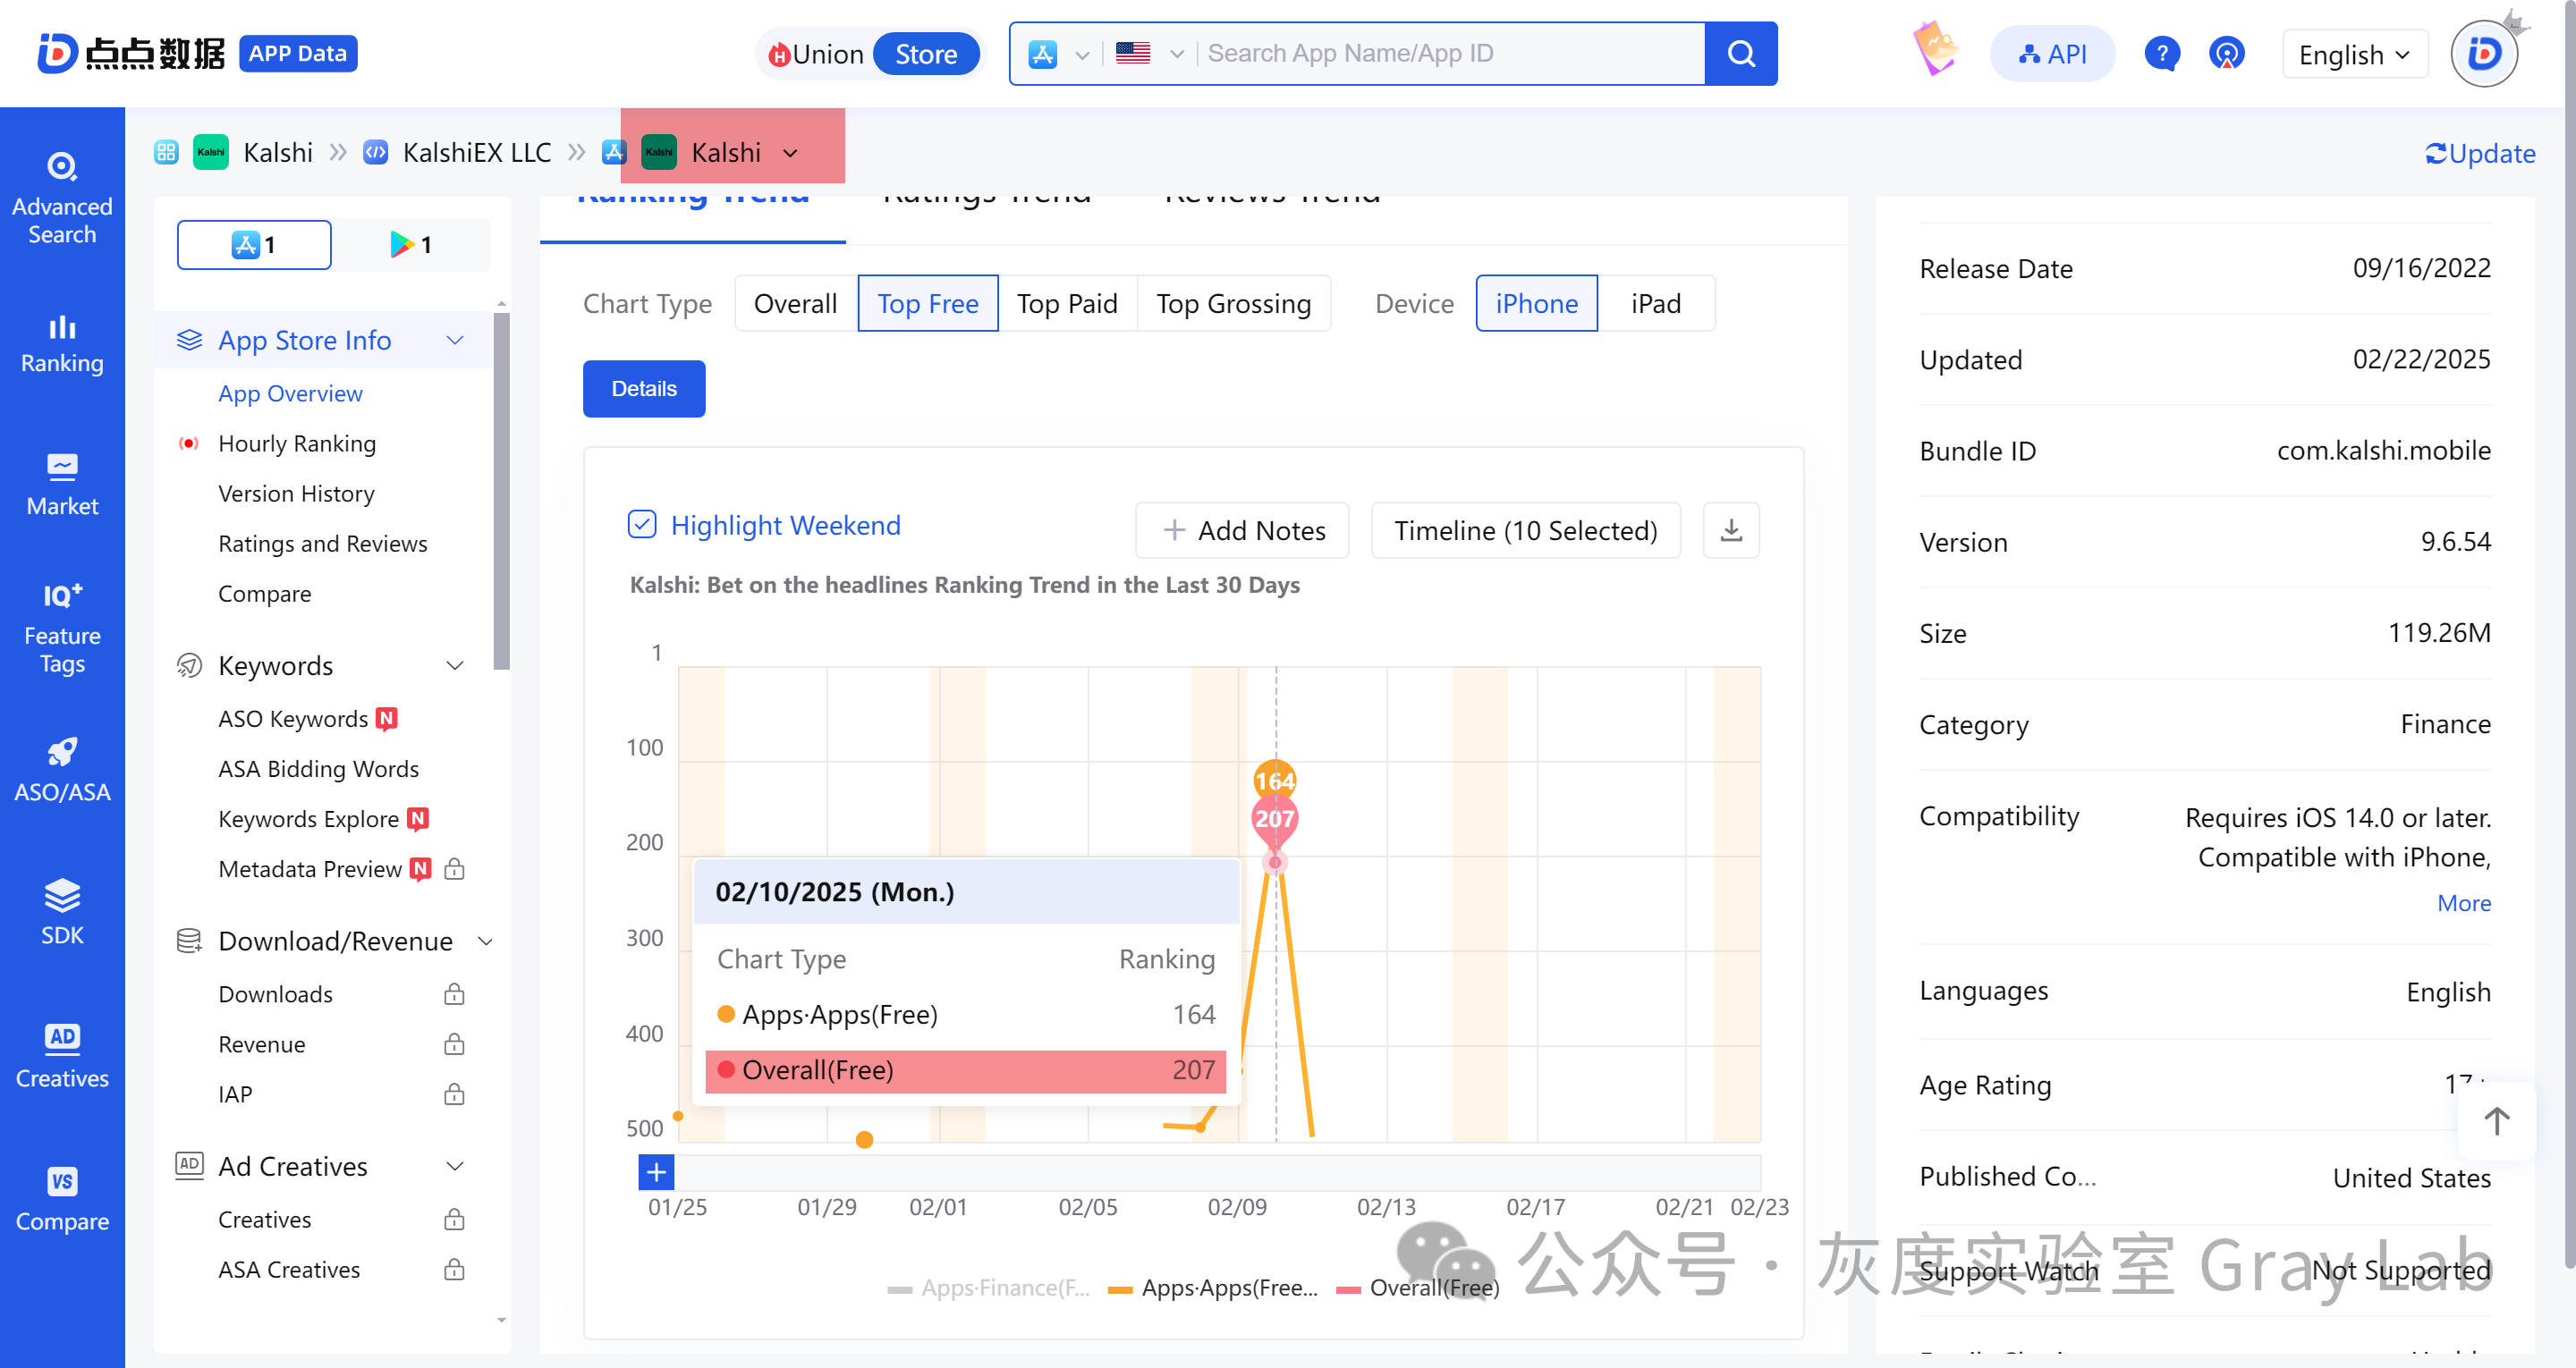Open the Ranking sidebar section
Viewport: 2576px width, 1368px height.
point(62,343)
